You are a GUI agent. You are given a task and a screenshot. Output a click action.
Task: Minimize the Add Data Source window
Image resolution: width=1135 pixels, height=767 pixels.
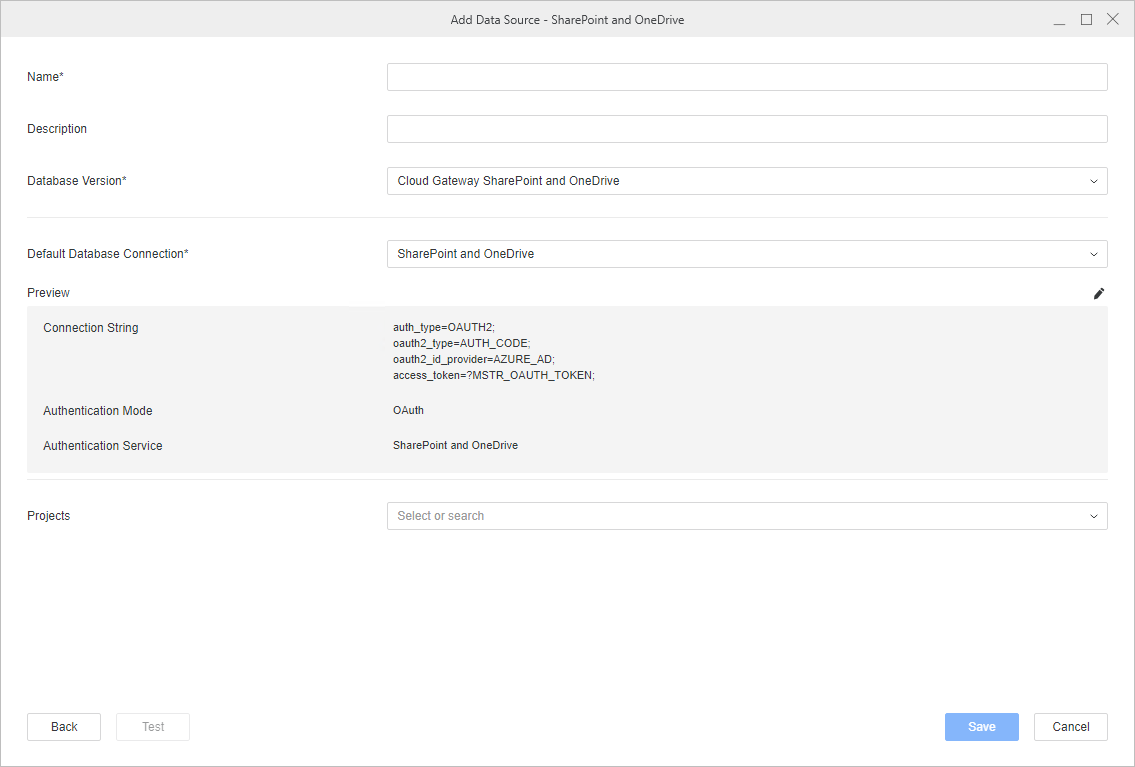pos(1060,20)
